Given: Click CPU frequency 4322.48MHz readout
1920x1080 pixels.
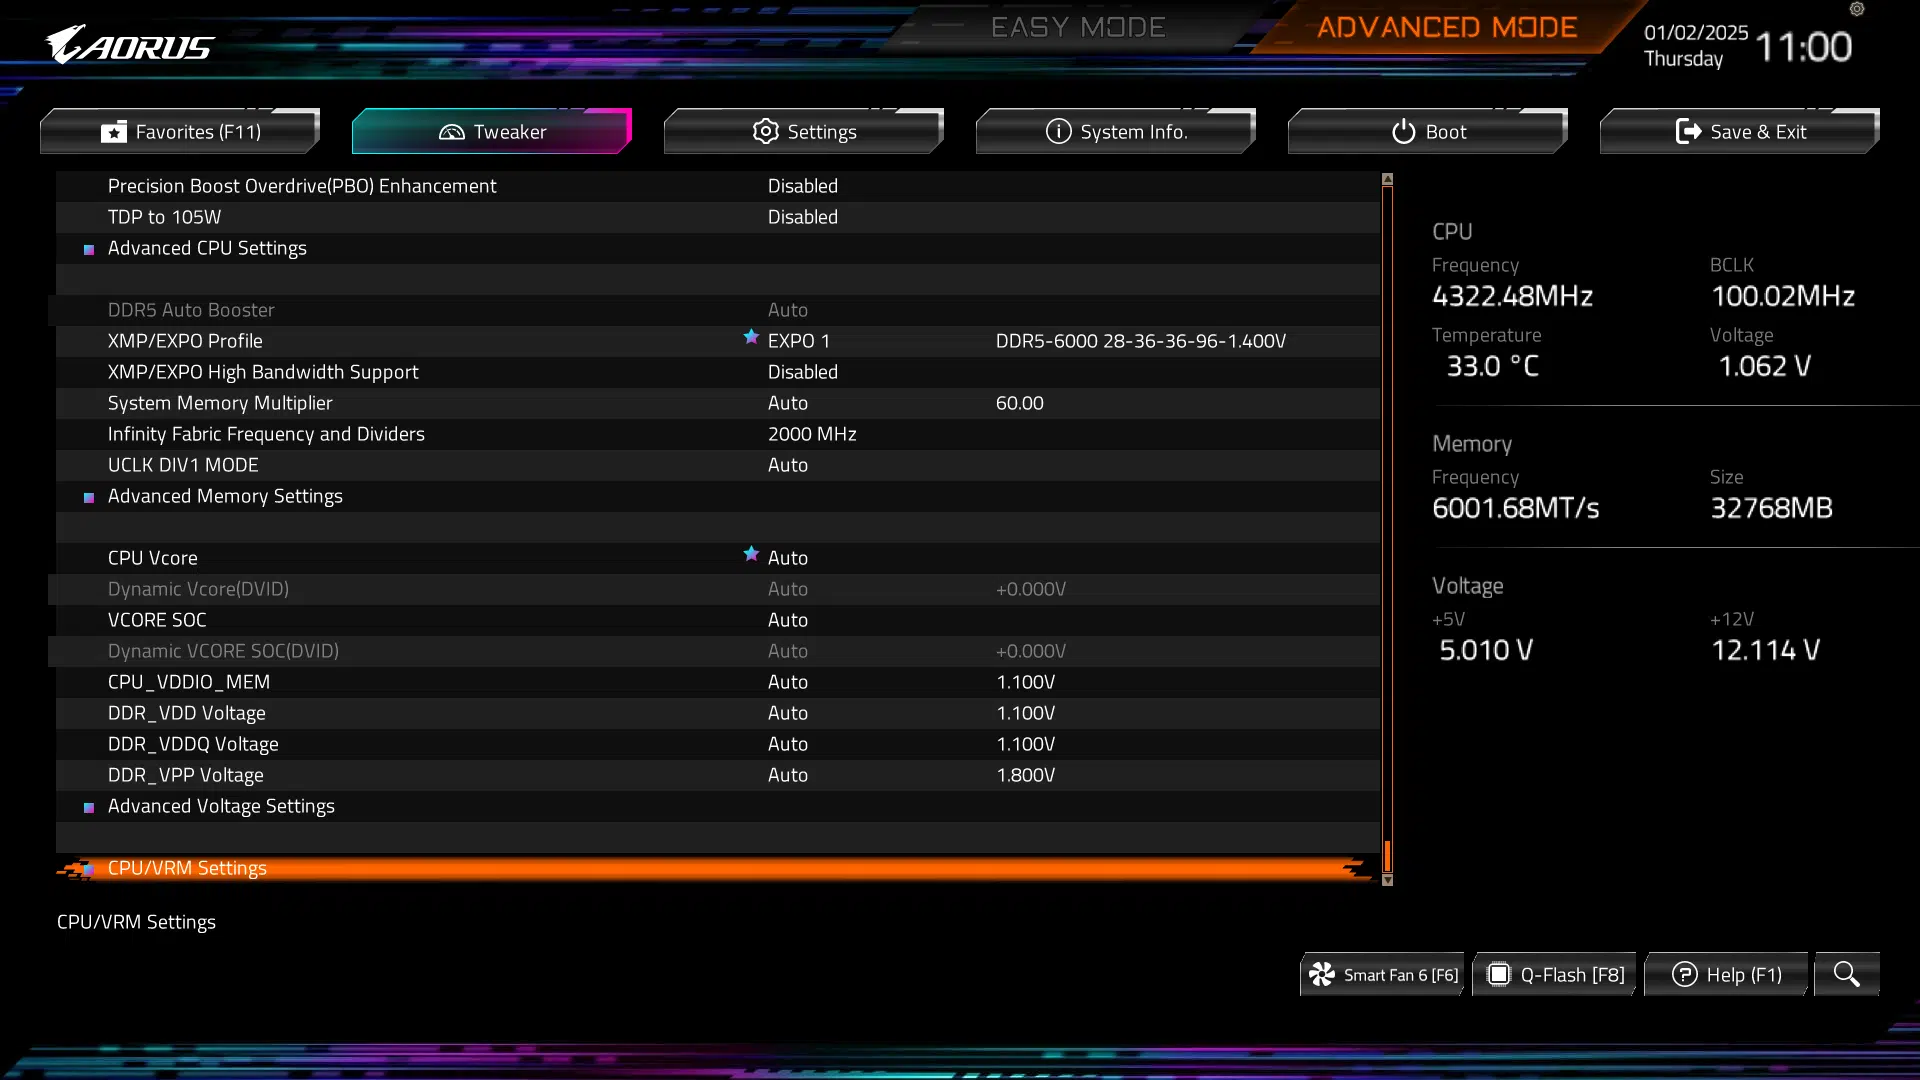Looking at the screenshot, I should tap(1512, 296).
